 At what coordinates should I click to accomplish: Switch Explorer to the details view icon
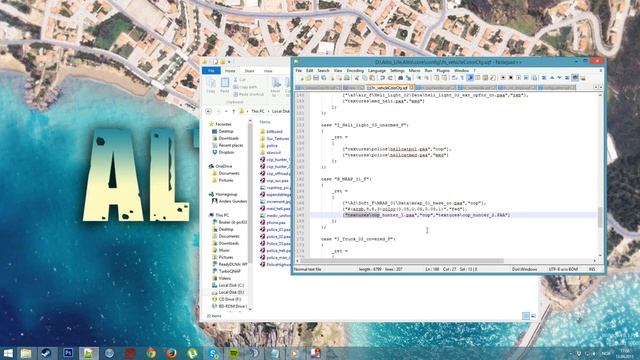point(526,316)
